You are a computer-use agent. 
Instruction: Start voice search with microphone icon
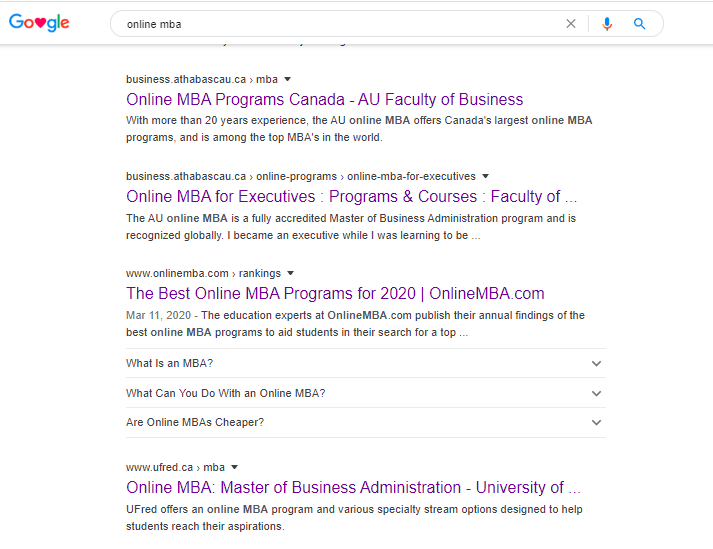607,24
